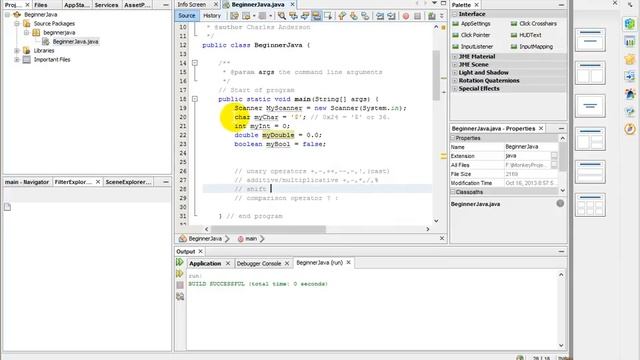Click the Comment icon near toolbar end
Viewport: 640px width, 360px height.
[431, 16]
